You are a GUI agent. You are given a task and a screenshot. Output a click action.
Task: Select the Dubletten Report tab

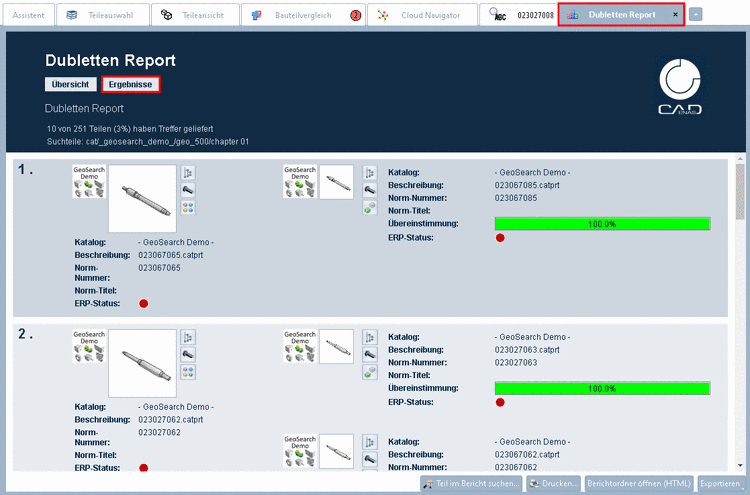tap(621, 14)
